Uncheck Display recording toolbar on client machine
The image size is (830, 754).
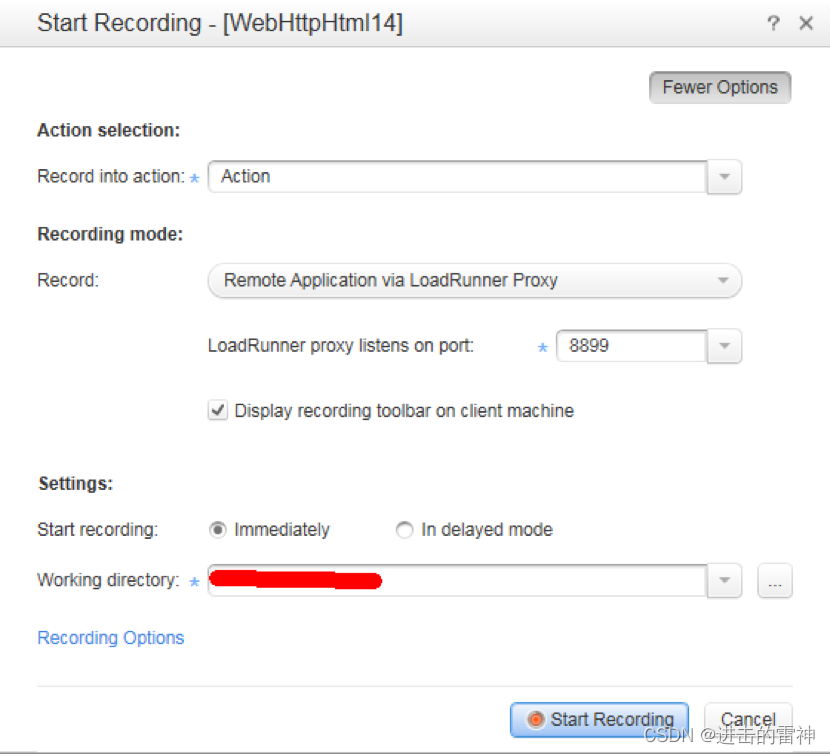[217, 410]
